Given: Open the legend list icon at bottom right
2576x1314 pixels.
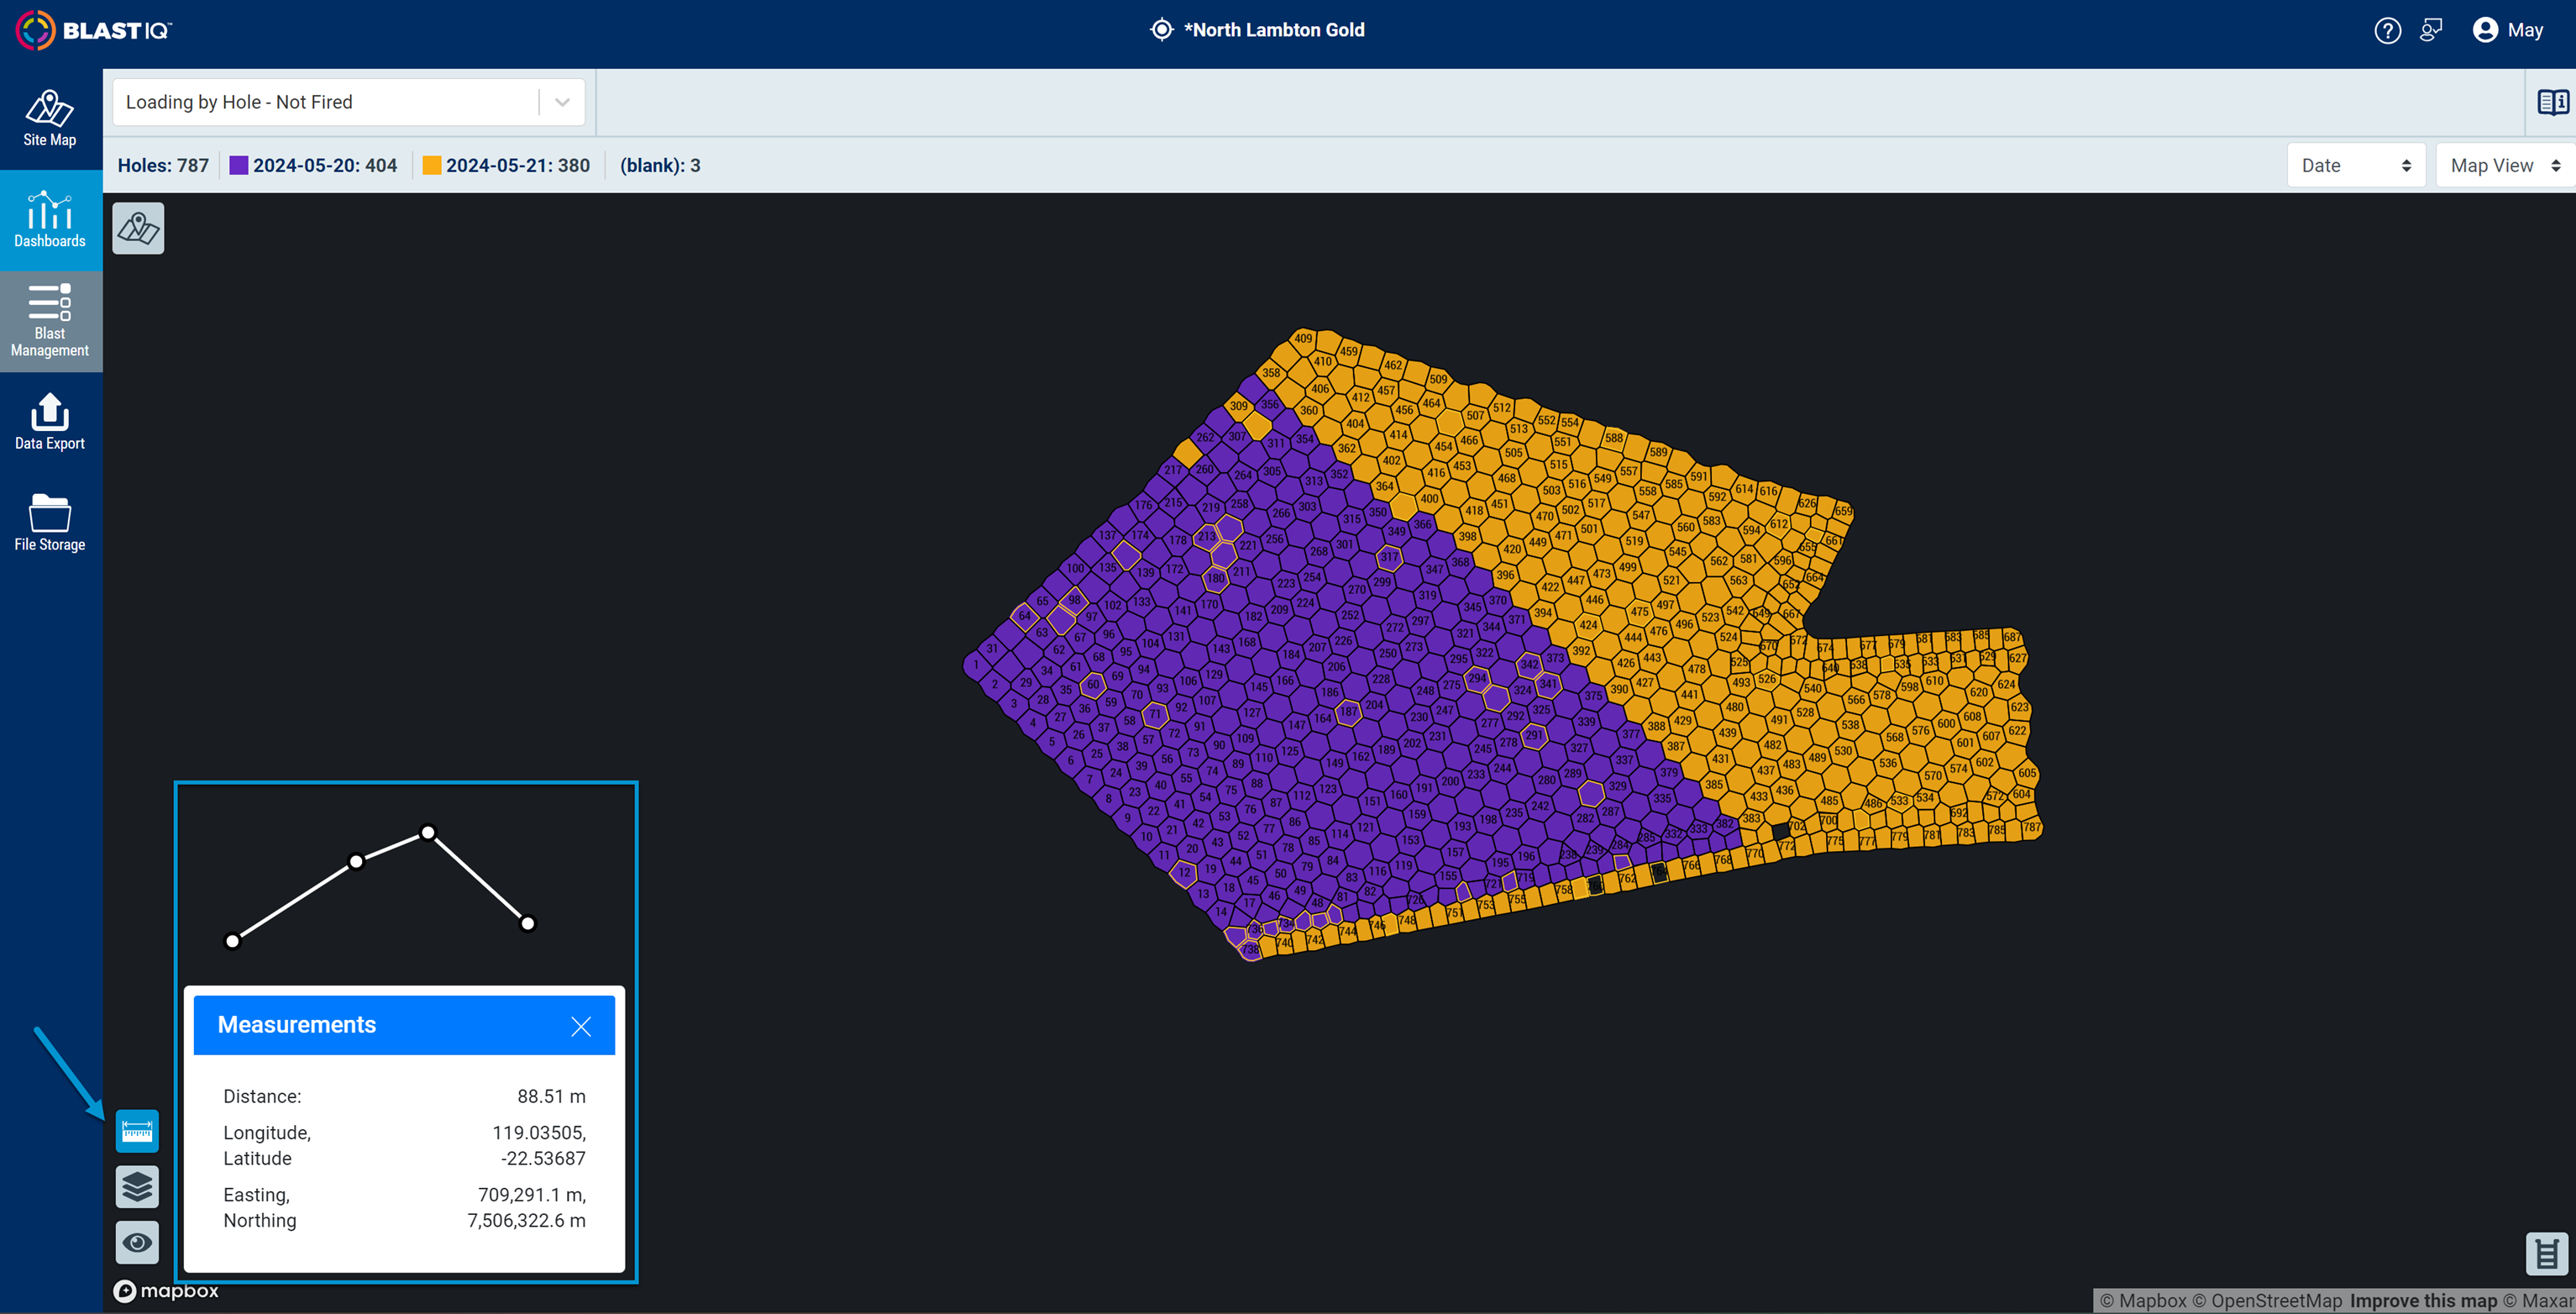Looking at the screenshot, I should (2547, 1253).
